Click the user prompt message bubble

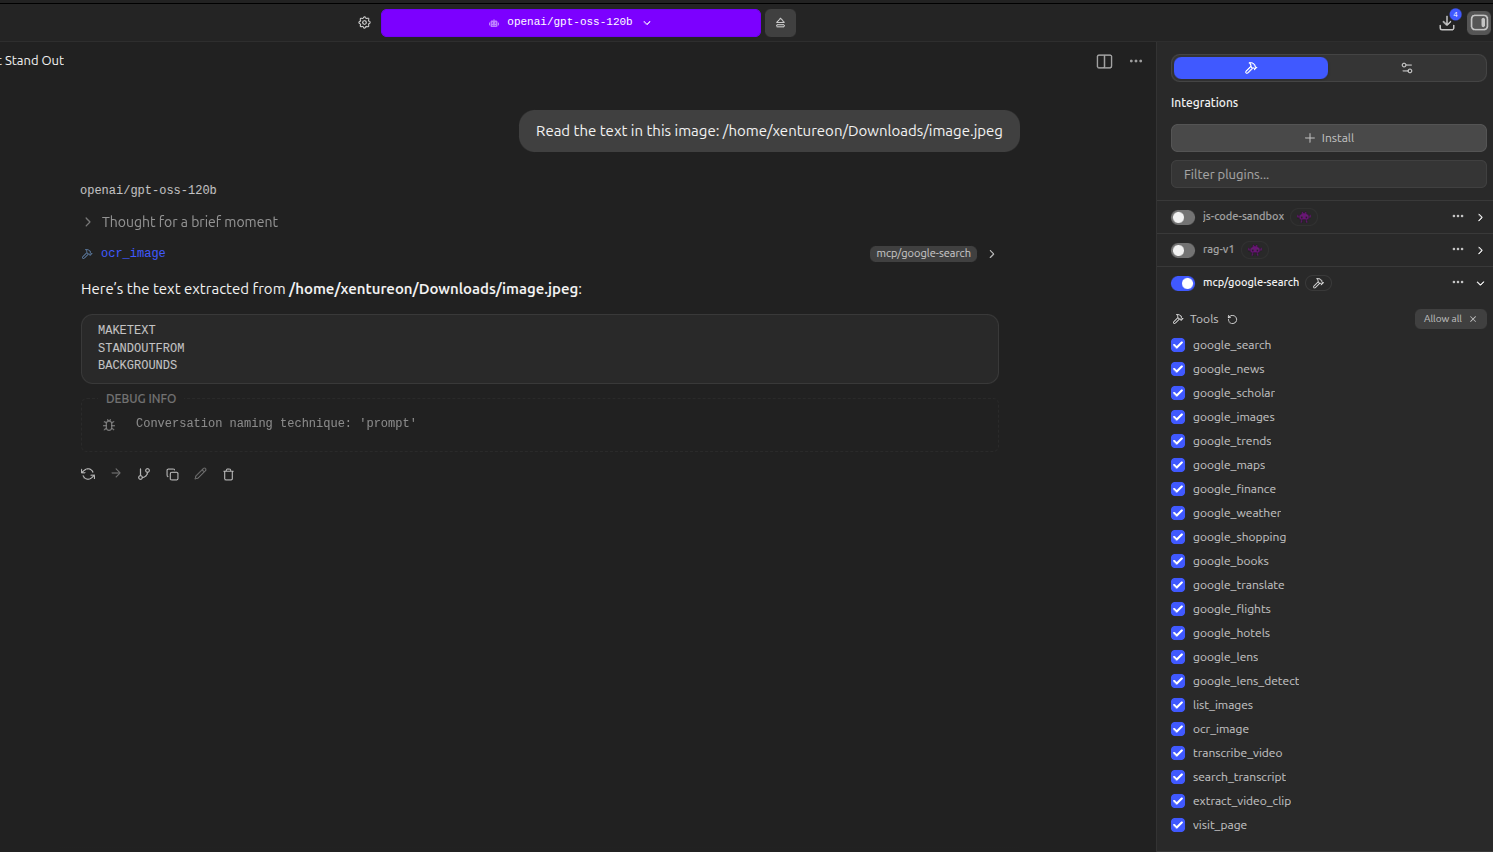769,131
